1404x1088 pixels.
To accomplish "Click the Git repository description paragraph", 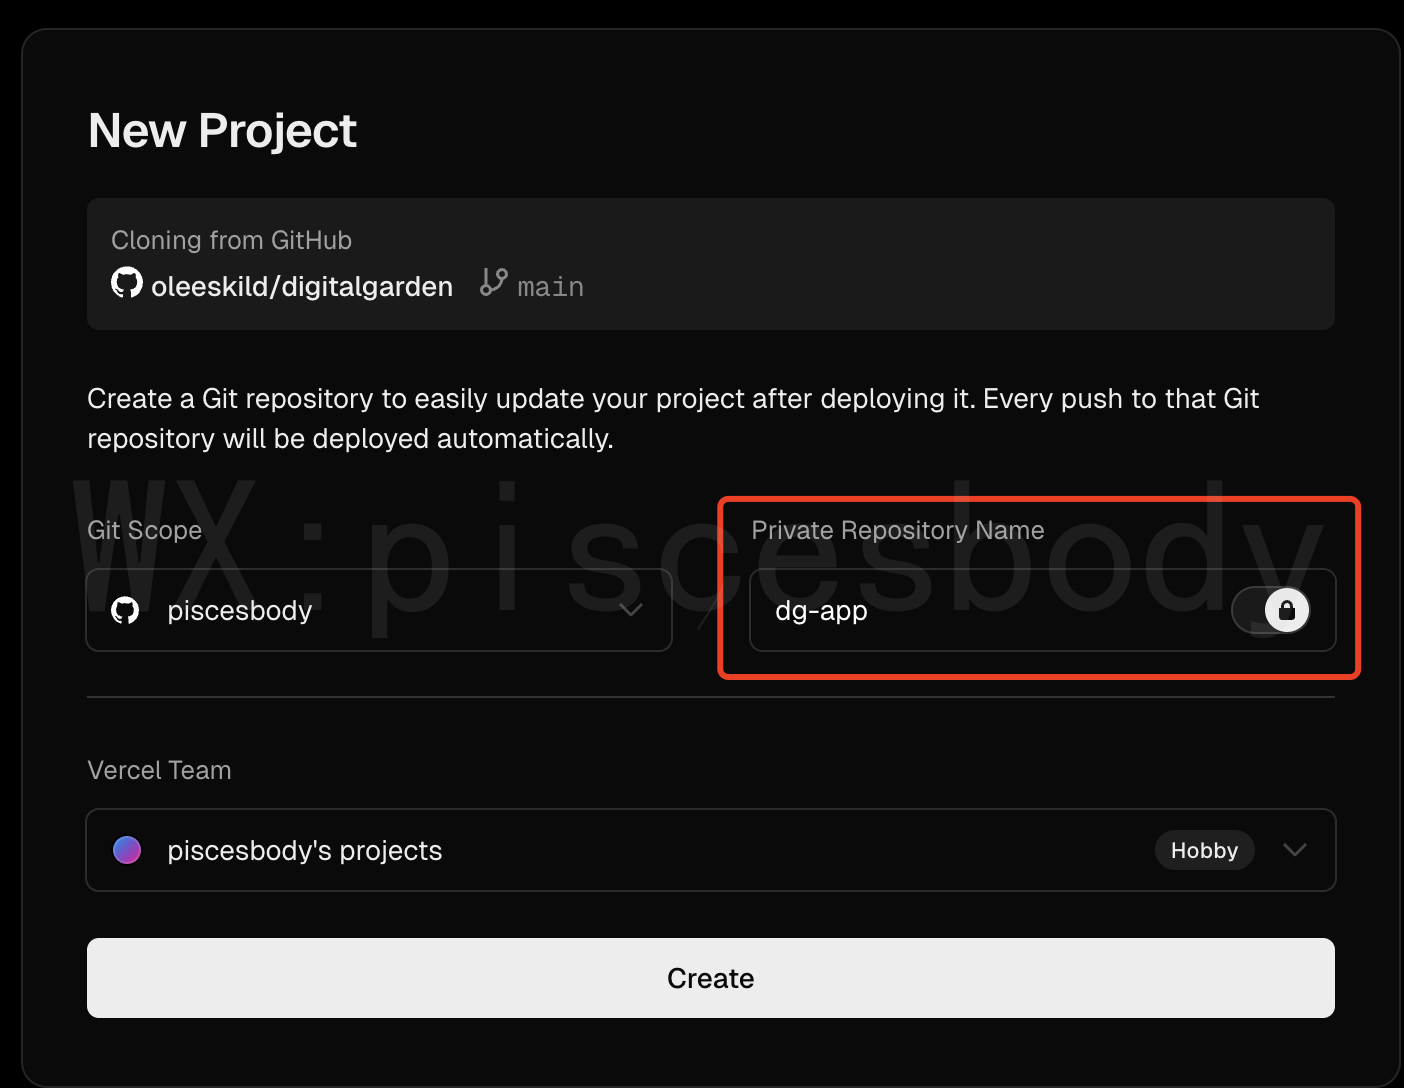I will [672, 418].
